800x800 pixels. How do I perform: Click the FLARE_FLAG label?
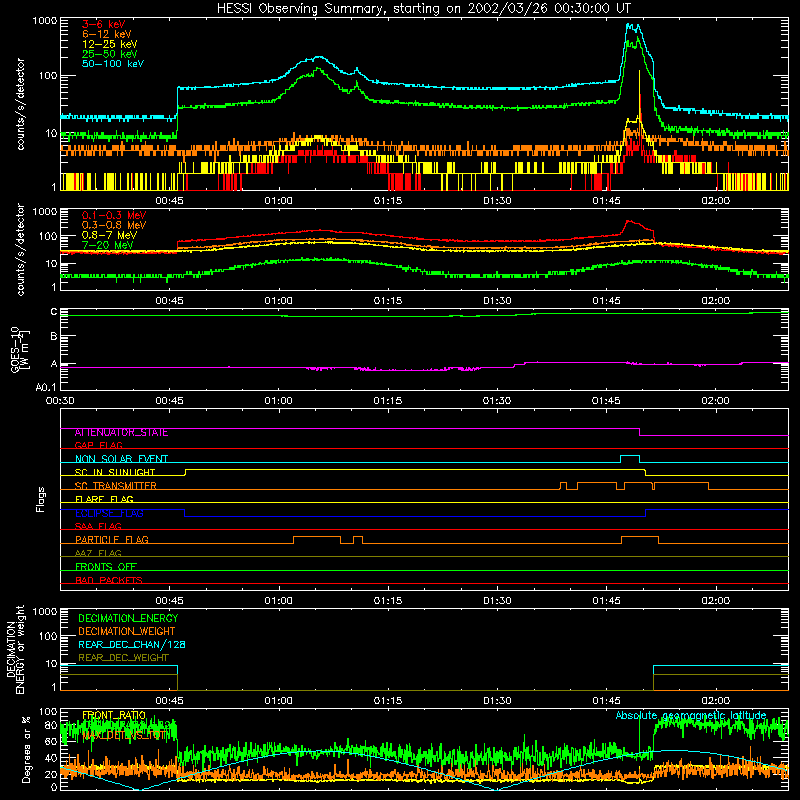click(104, 499)
